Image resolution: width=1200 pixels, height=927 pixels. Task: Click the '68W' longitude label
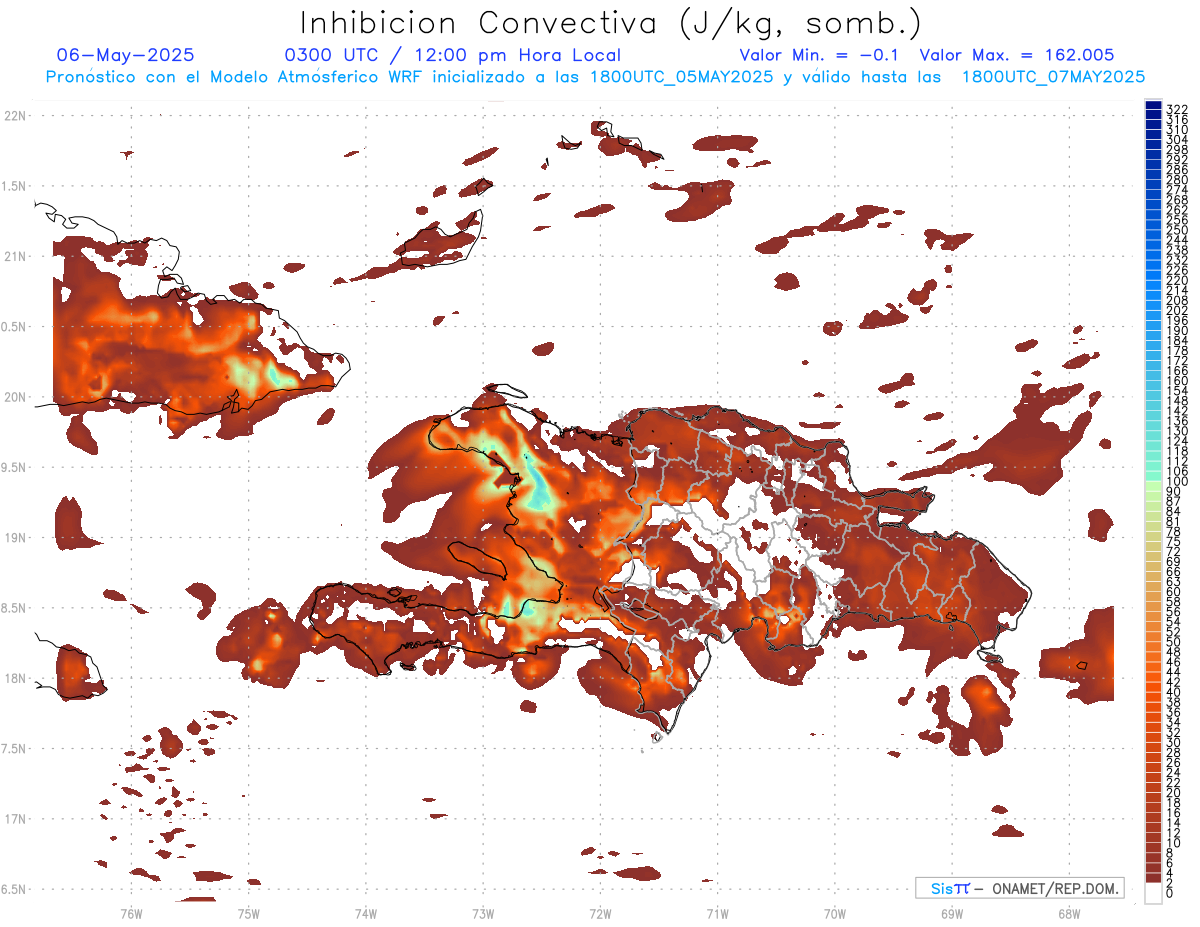pyautogui.click(x=1069, y=912)
